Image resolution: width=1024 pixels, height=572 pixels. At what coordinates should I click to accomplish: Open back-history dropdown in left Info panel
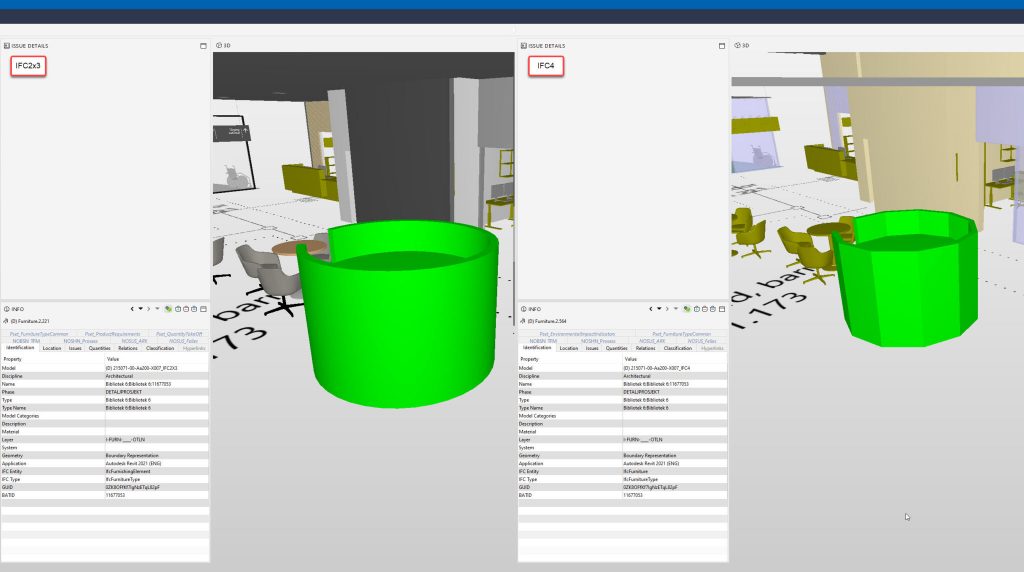point(141,309)
